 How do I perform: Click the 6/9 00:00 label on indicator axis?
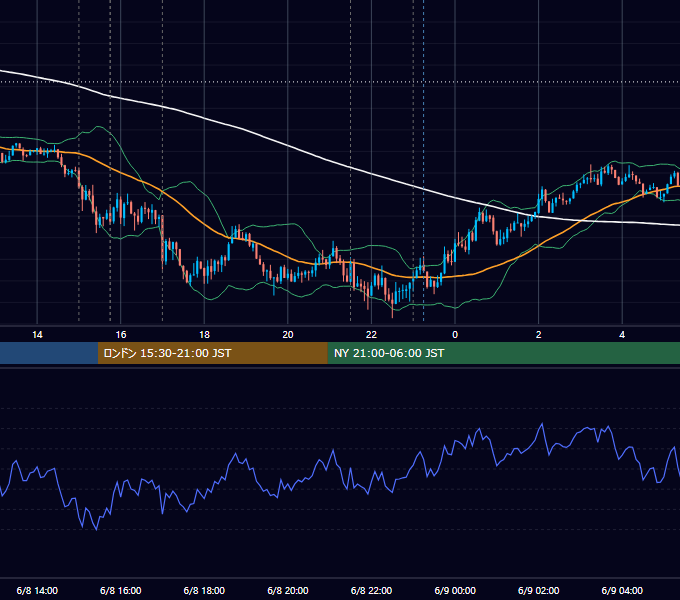click(455, 591)
